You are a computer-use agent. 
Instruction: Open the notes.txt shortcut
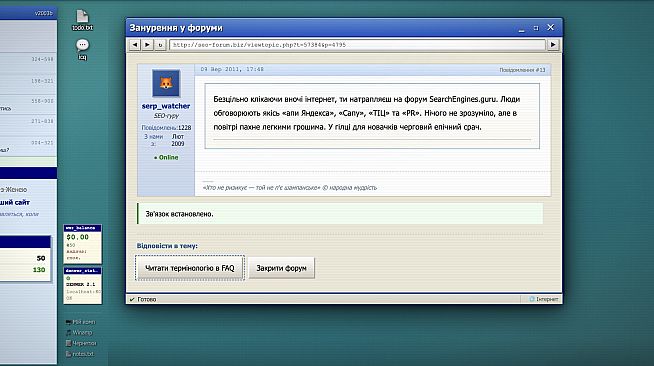pos(80,354)
